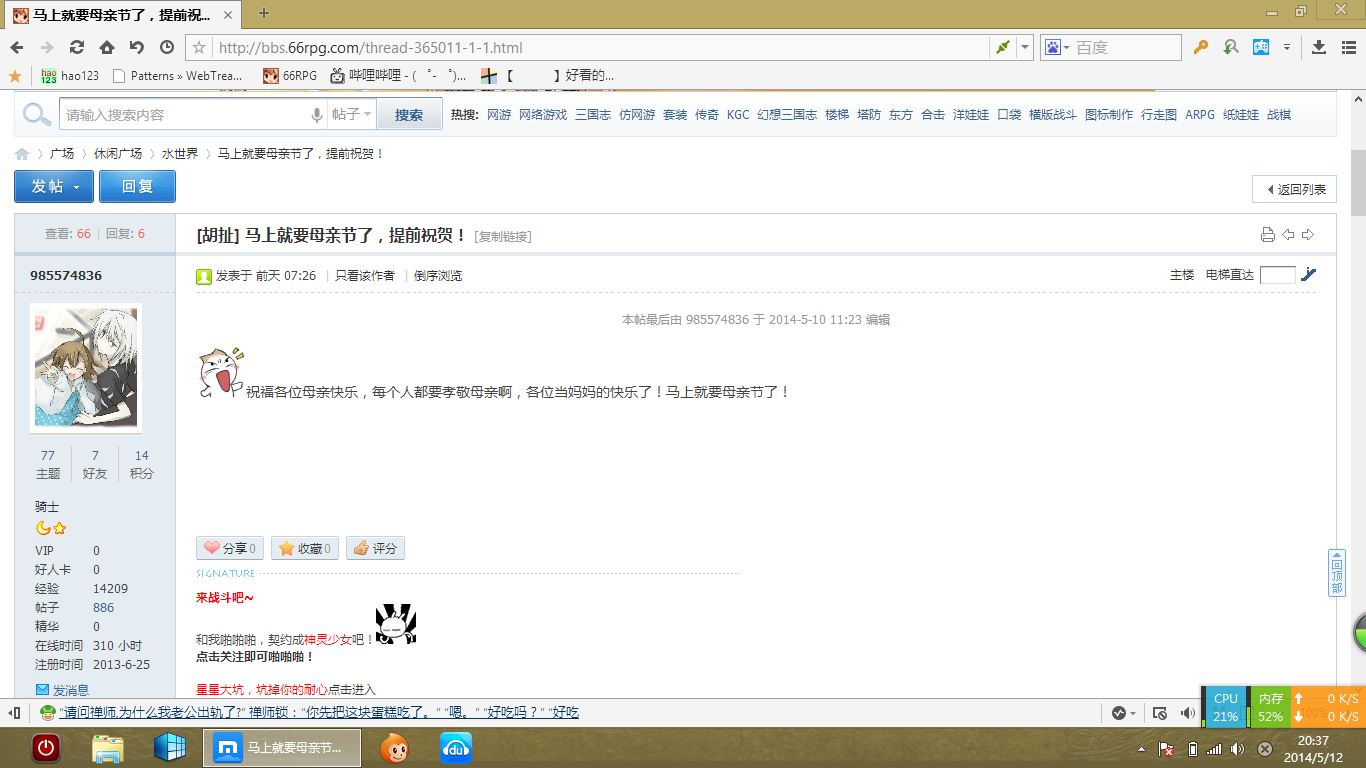Image resolution: width=1366 pixels, height=768 pixels.
Task: Reload the current page
Action: click(77, 47)
